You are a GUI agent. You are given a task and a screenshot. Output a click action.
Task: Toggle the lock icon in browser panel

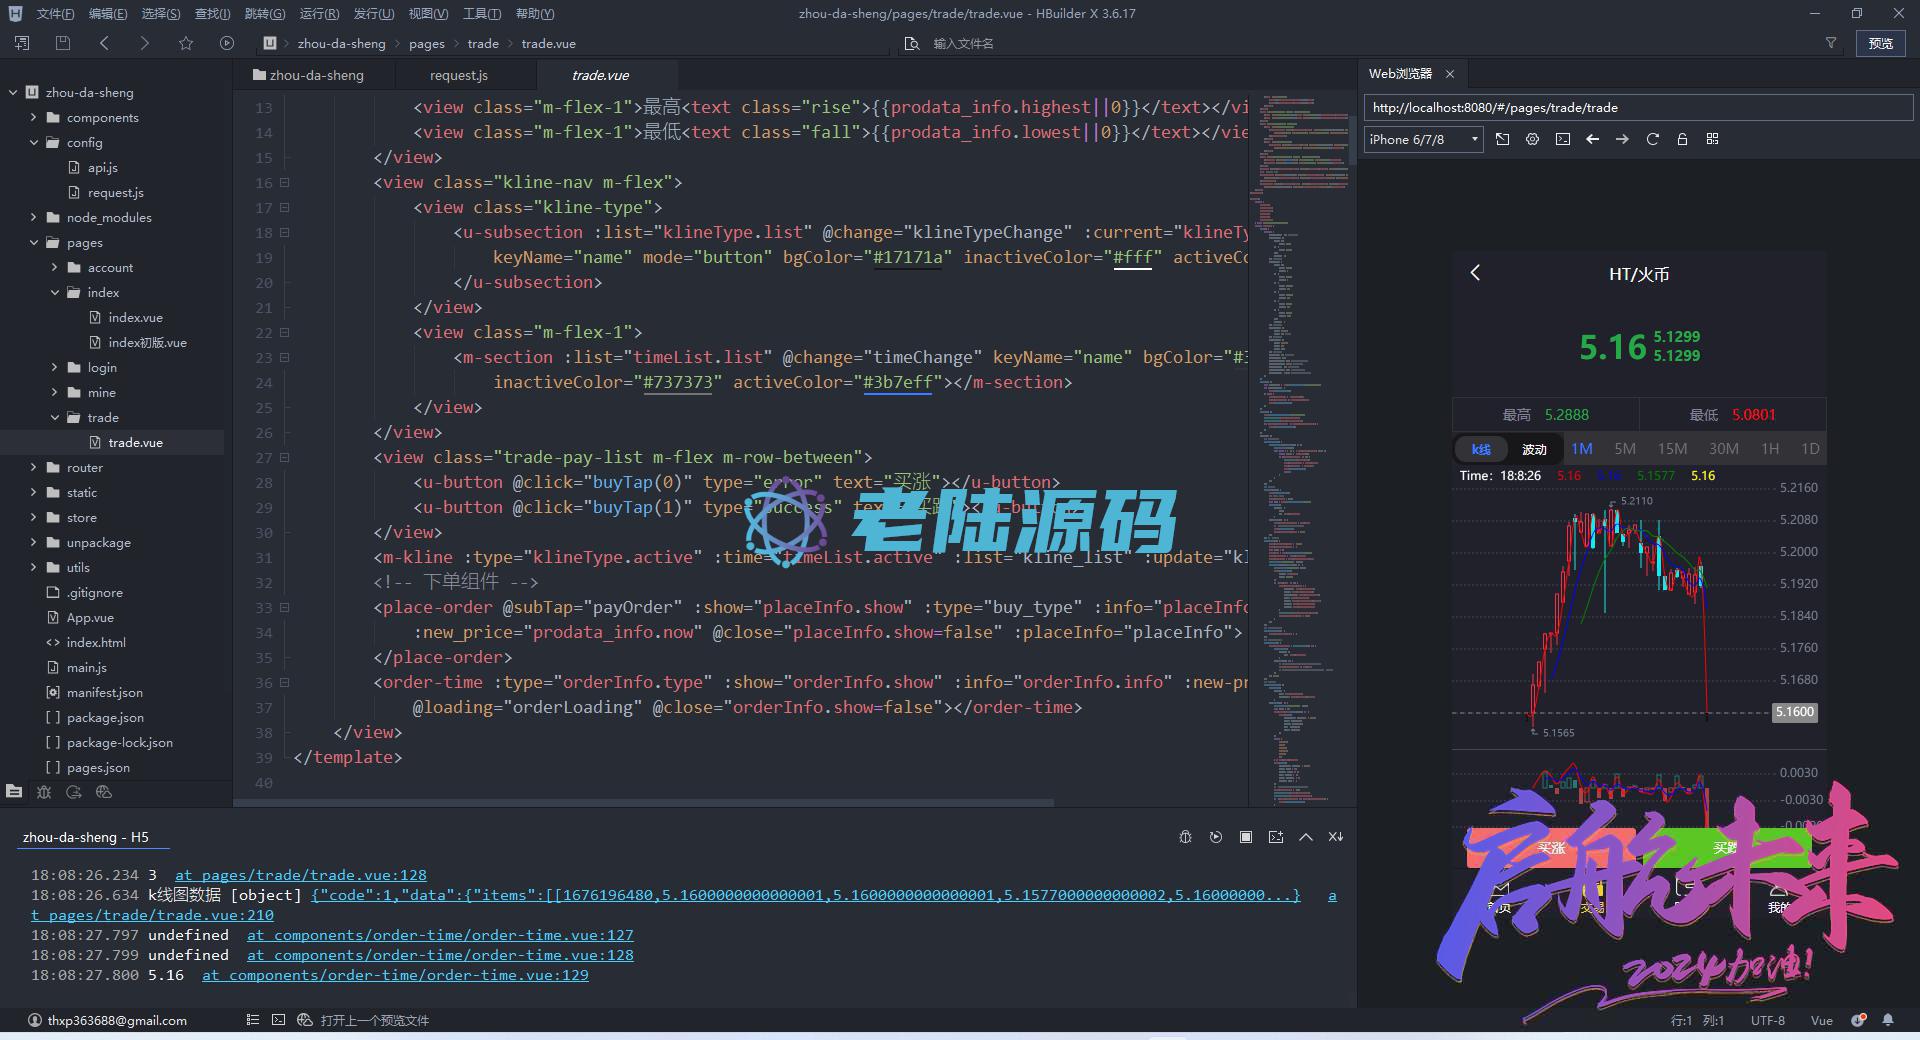click(1682, 139)
